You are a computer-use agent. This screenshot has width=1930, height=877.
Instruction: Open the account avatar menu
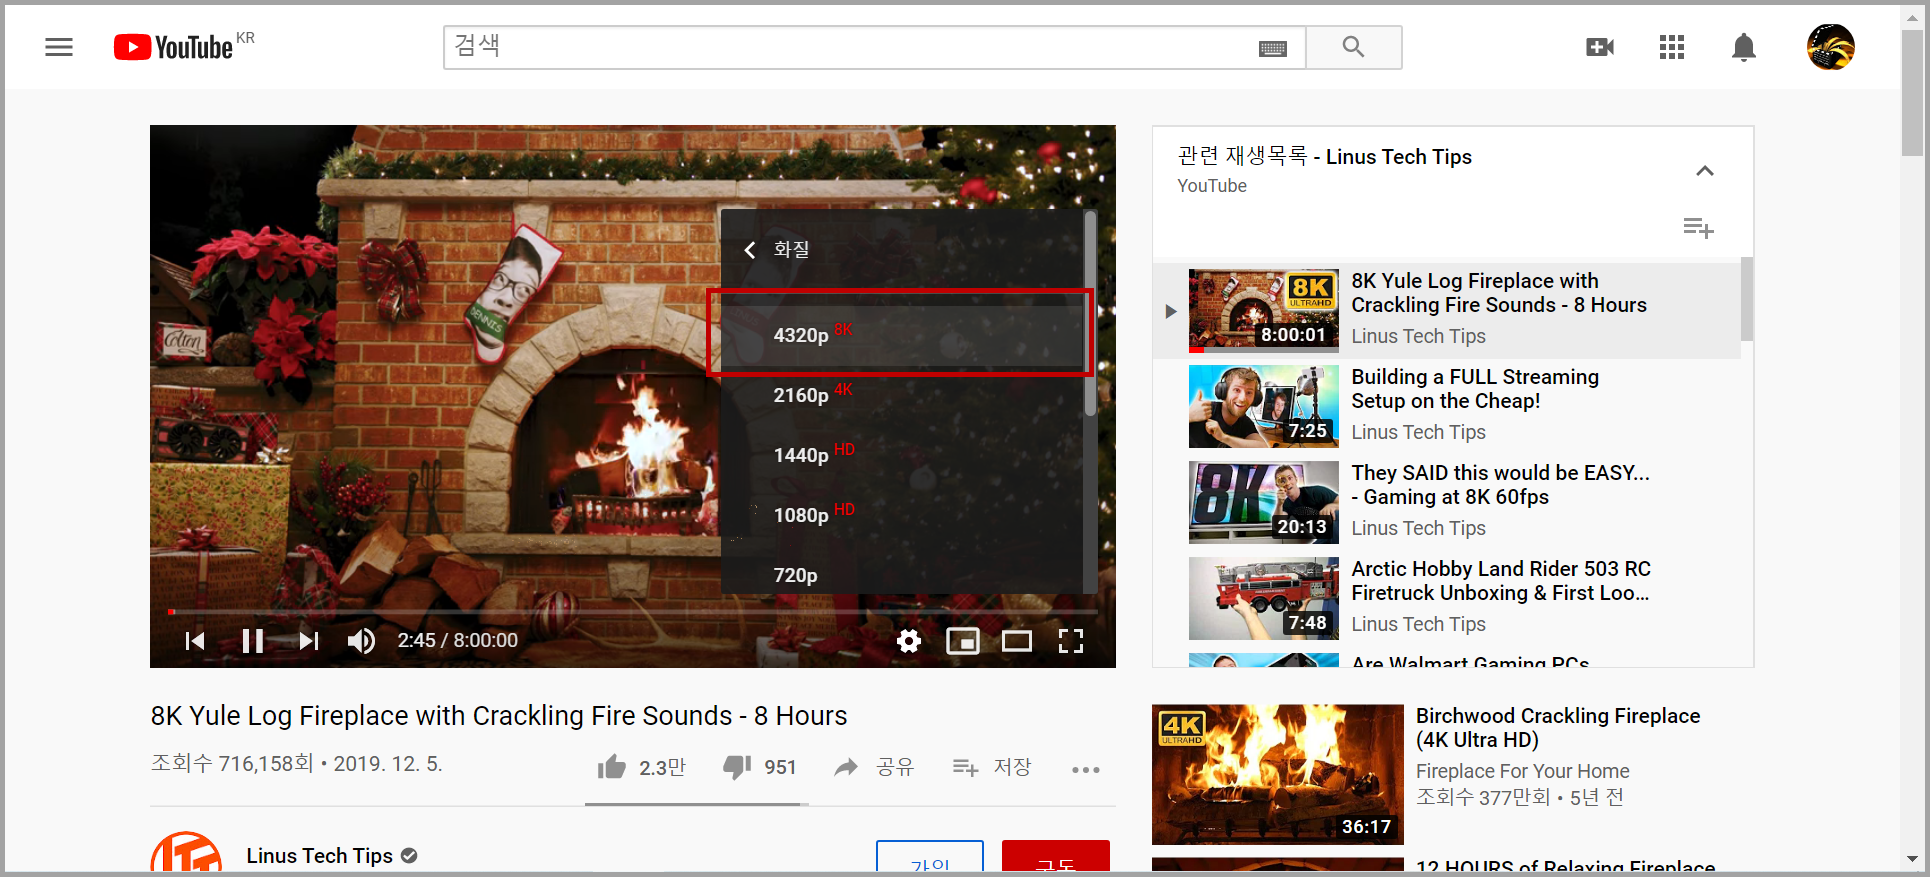tap(1831, 47)
